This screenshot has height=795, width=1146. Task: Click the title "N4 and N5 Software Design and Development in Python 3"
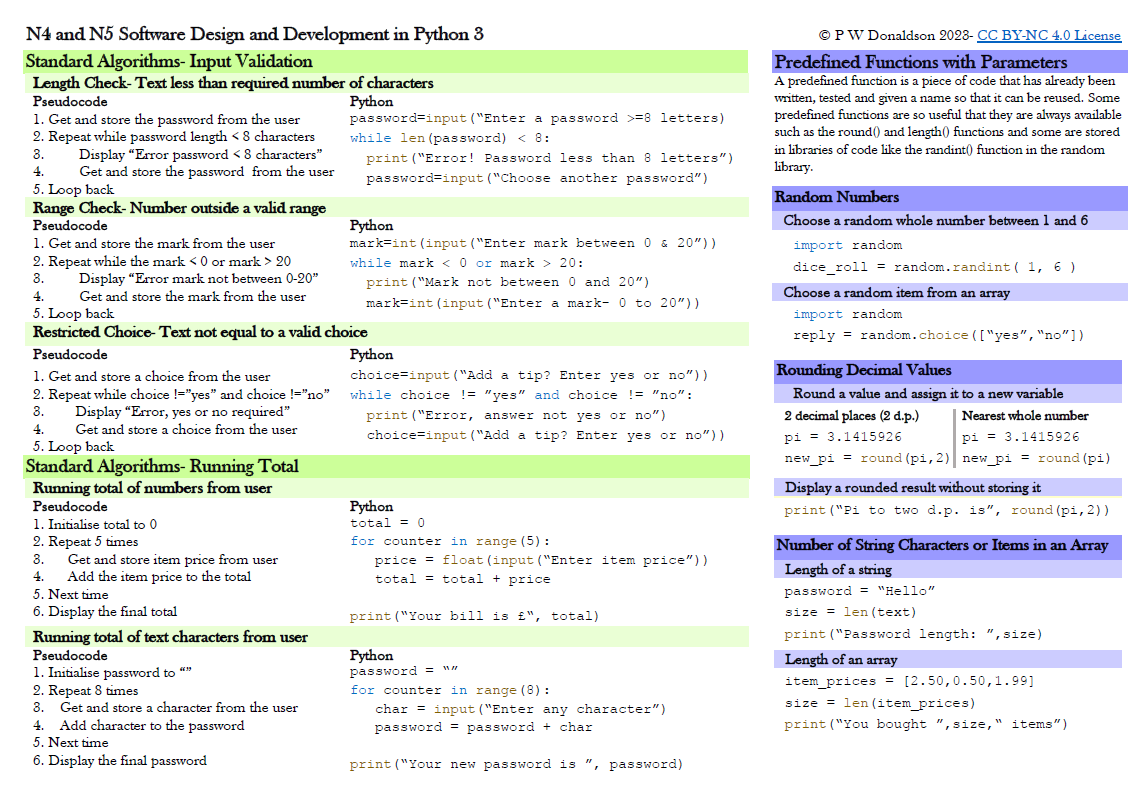point(254,34)
